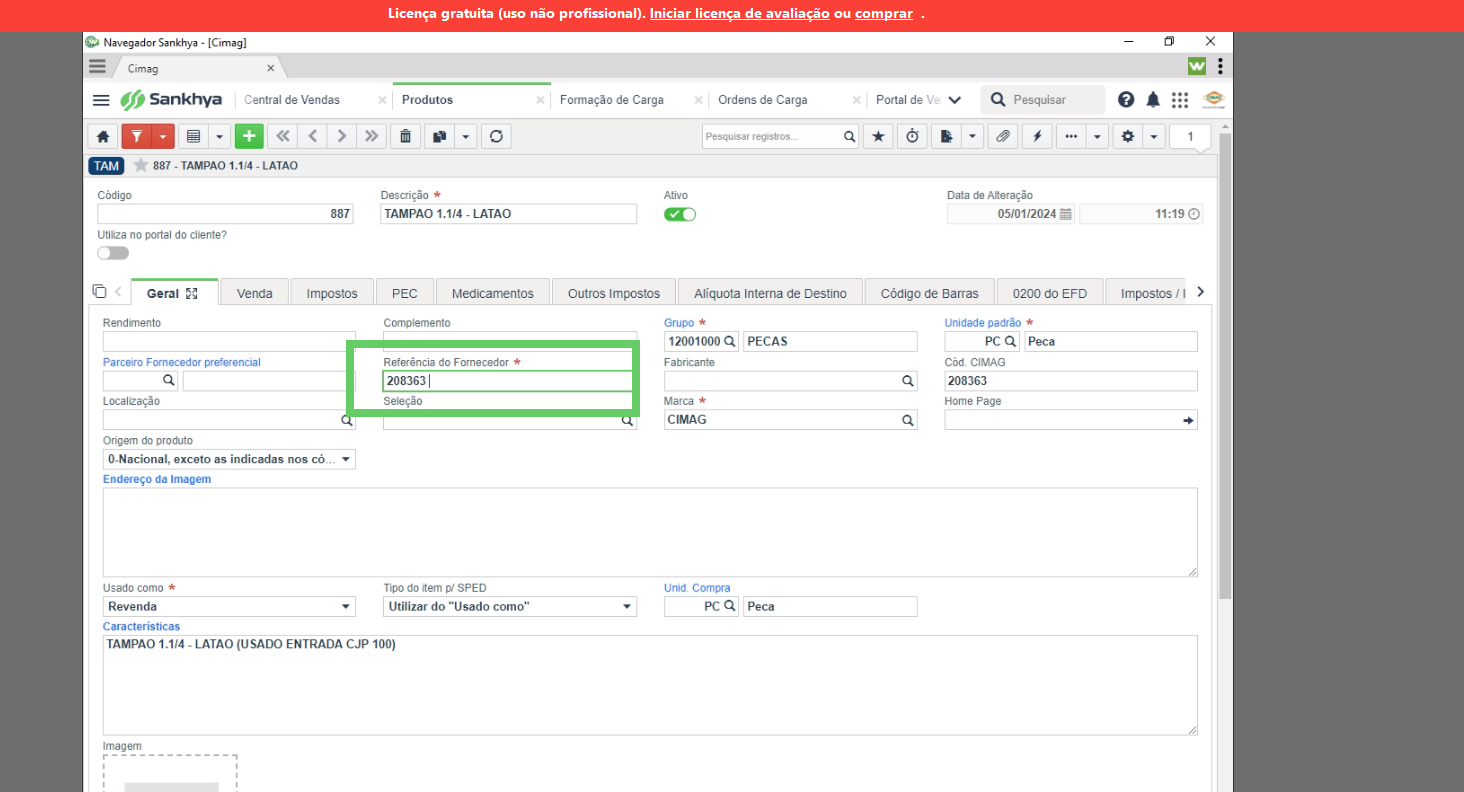
Task: Open the Impostos tab
Action: [332, 293]
